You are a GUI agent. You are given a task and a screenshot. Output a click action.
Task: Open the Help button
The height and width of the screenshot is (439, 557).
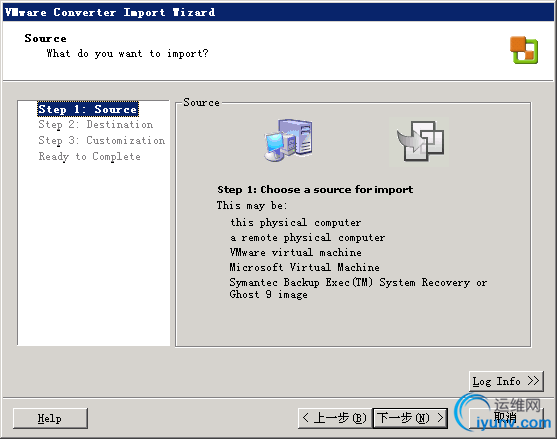point(50,418)
